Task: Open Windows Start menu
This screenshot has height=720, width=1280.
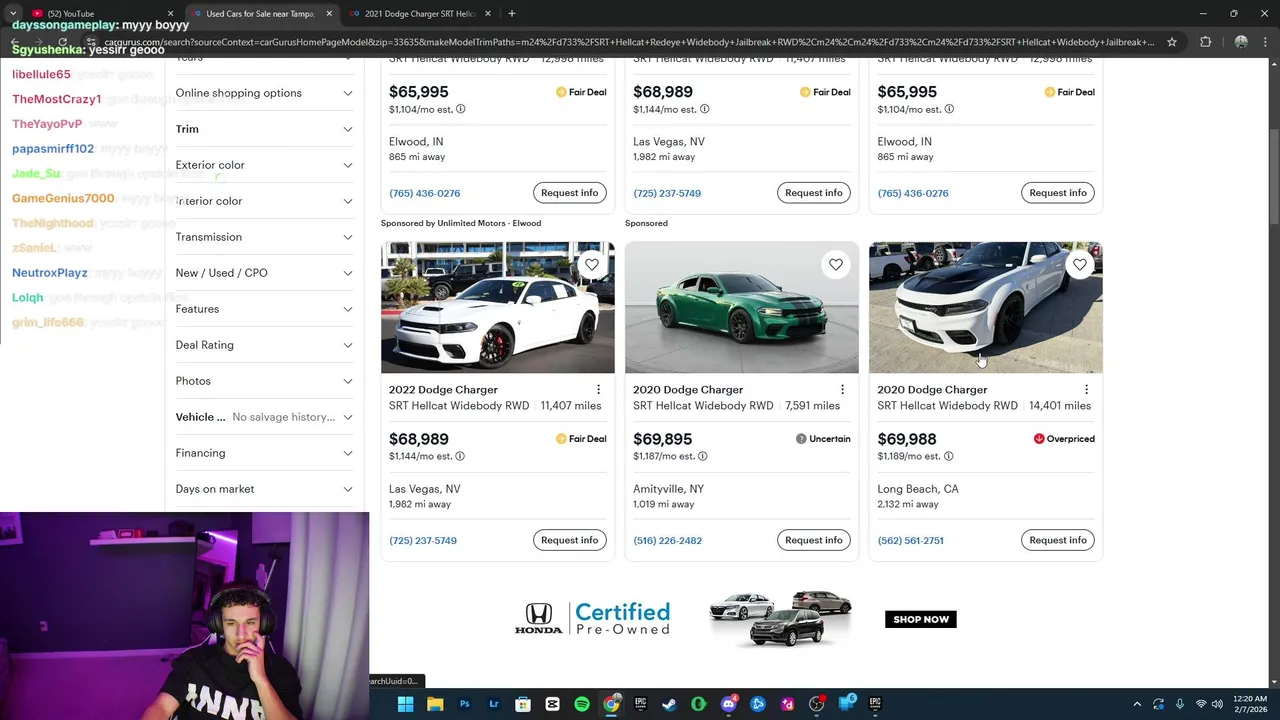Action: point(405,704)
